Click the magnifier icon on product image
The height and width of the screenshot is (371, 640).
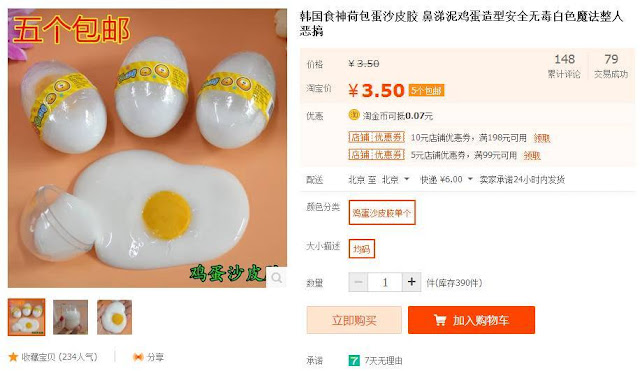[277, 278]
